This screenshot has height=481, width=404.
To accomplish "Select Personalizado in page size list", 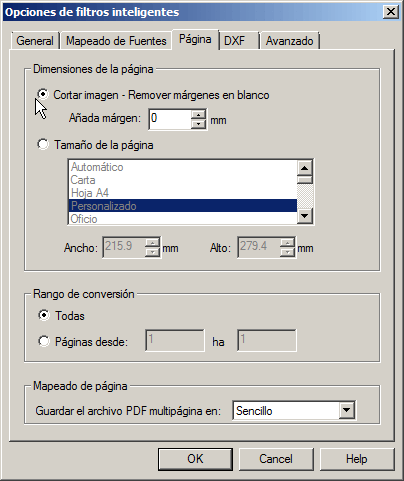I will [183, 206].
